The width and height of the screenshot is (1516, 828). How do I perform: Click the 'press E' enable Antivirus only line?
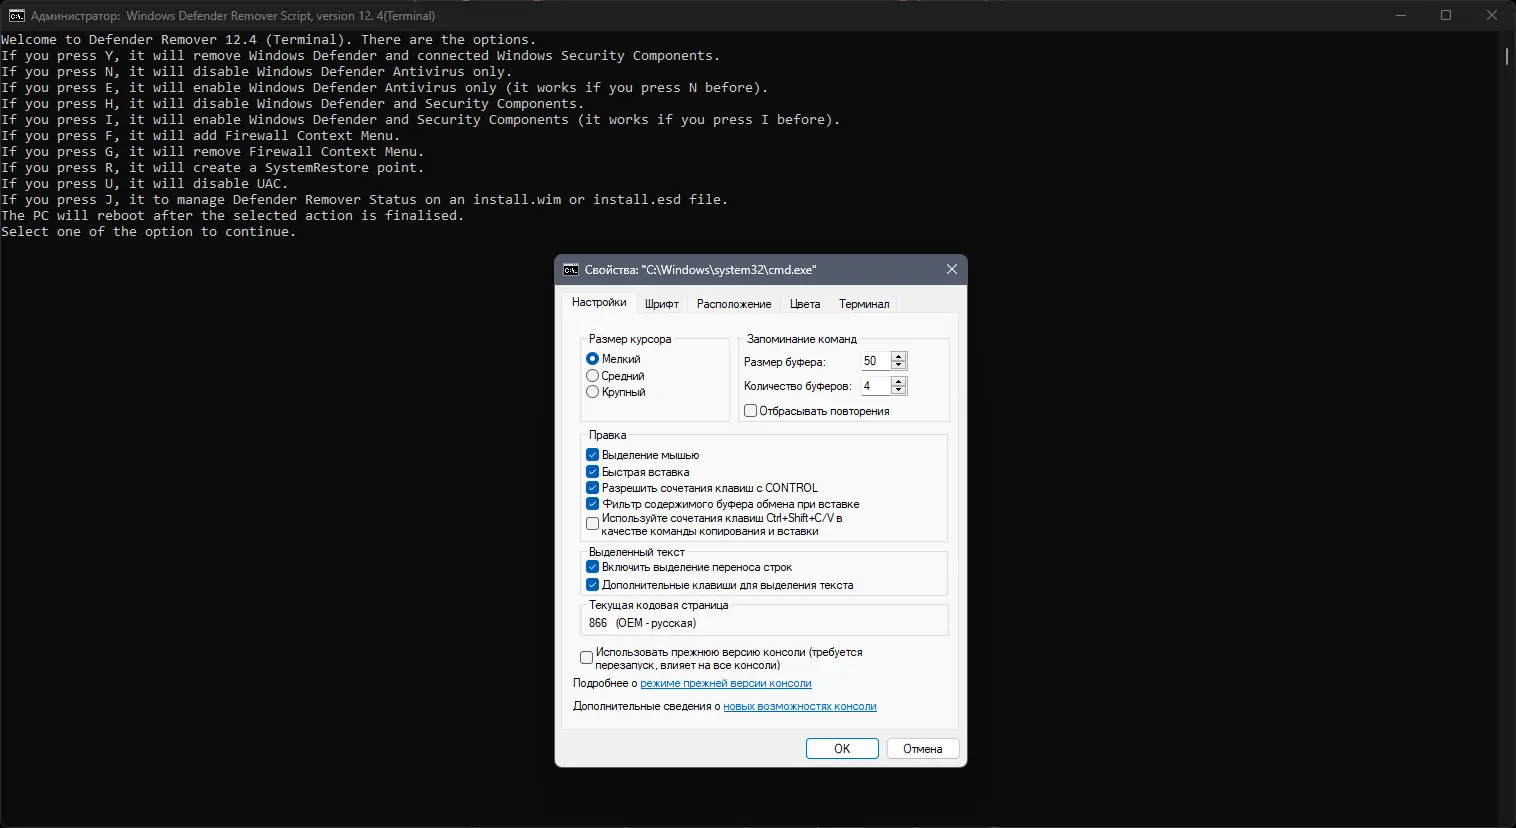pos(385,88)
